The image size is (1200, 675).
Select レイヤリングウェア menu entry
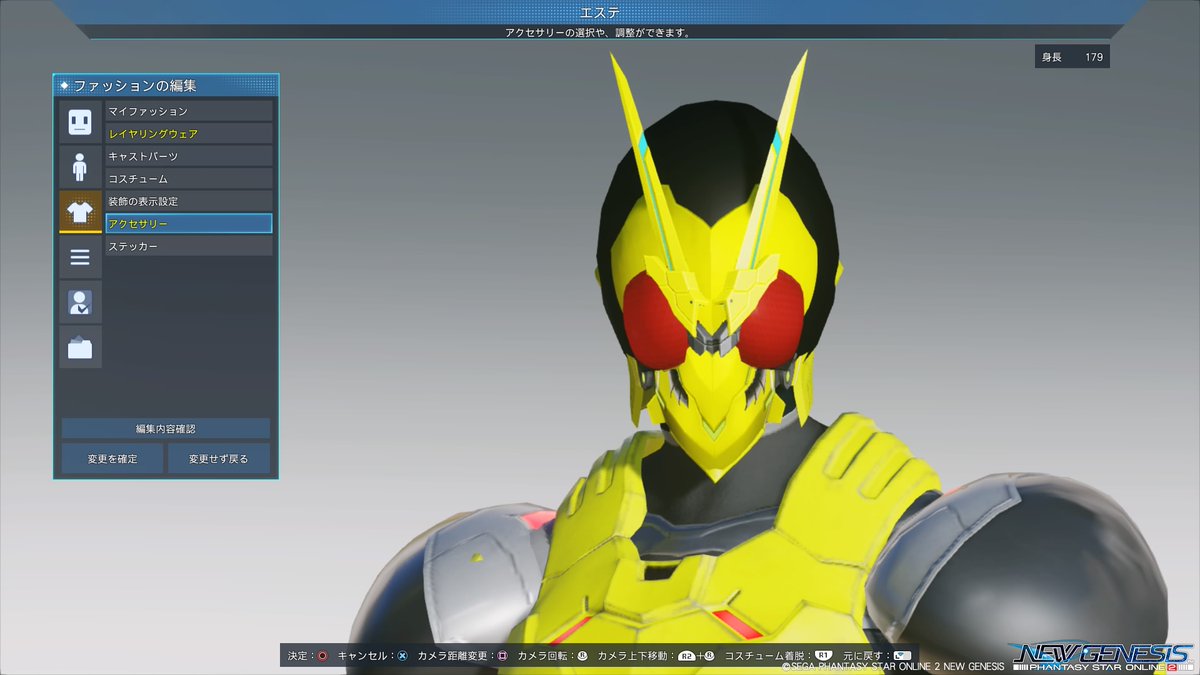pyautogui.click(x=189, y=133)
